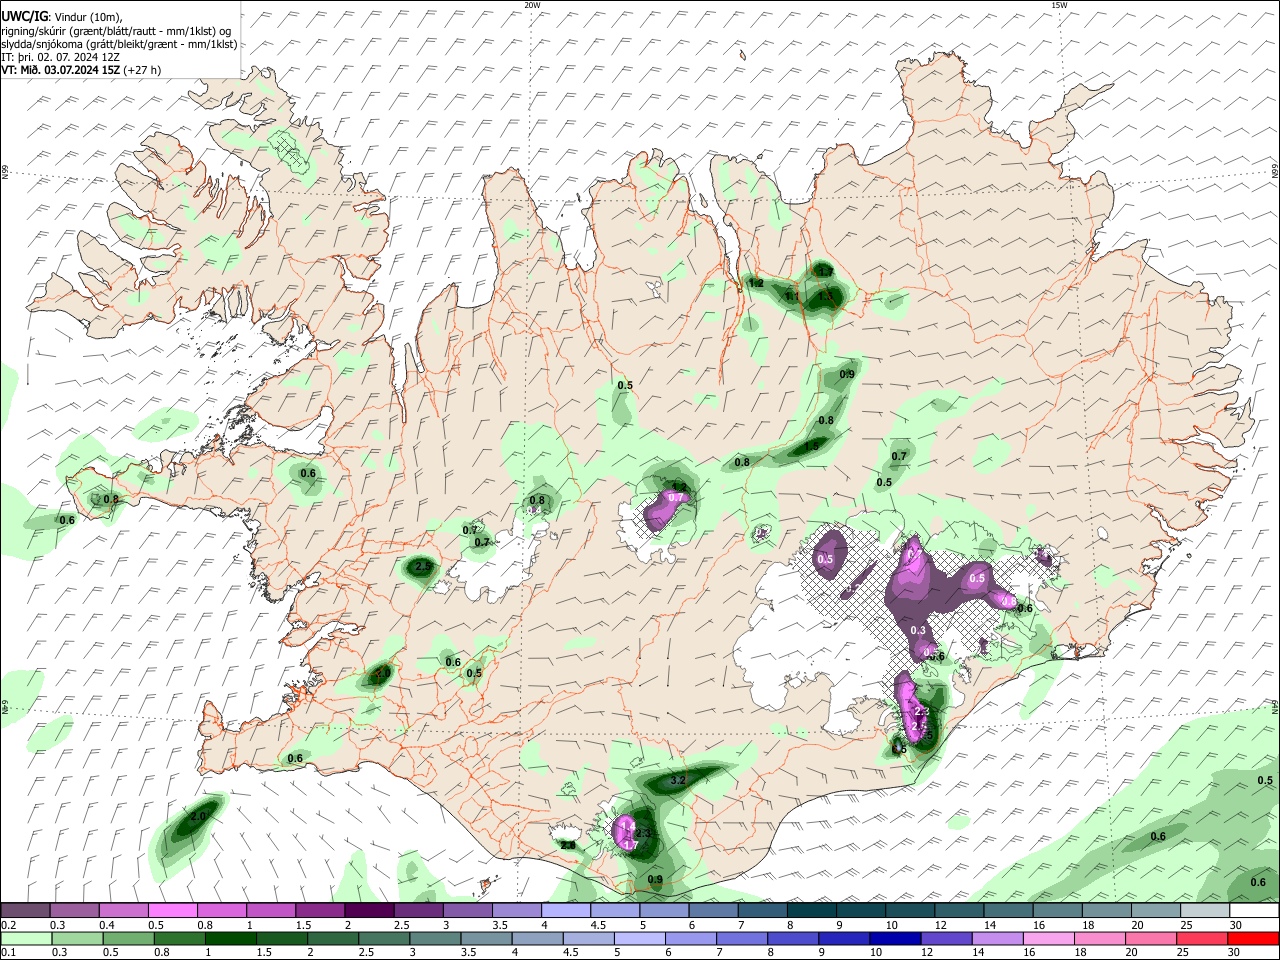Pick the white upper swatch above 30
The image size is (1280, 960).
tap(1253, 911)
